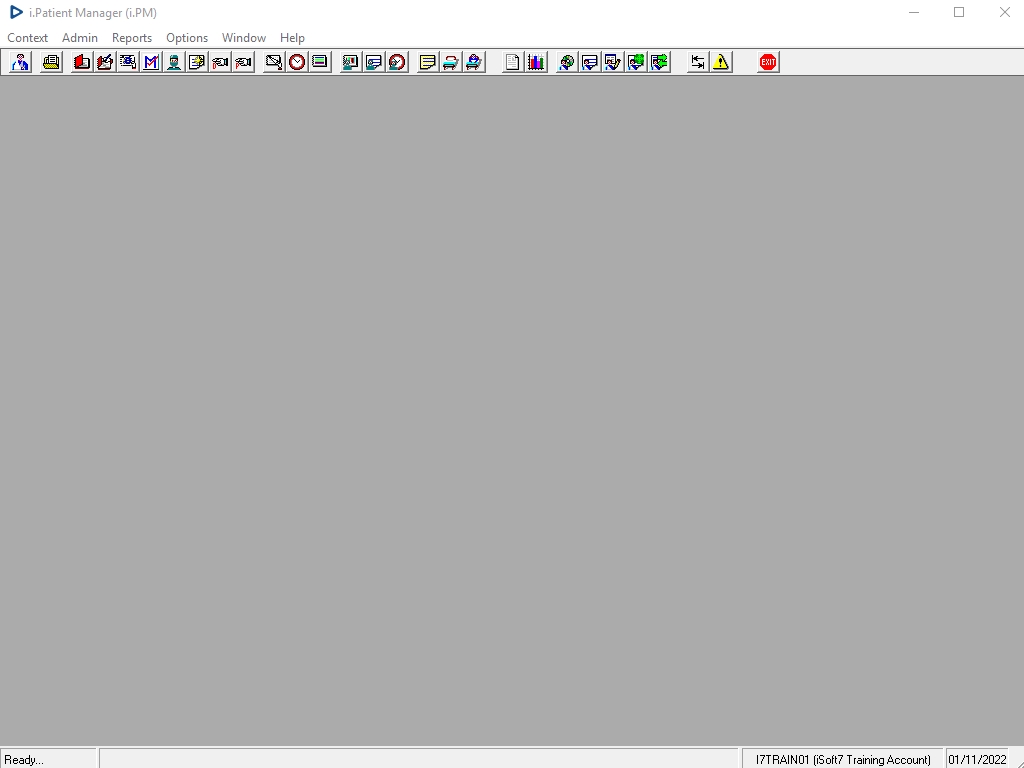The image size is (1024, 768).
Task: Open the Options menu
Action: point(187,38)
